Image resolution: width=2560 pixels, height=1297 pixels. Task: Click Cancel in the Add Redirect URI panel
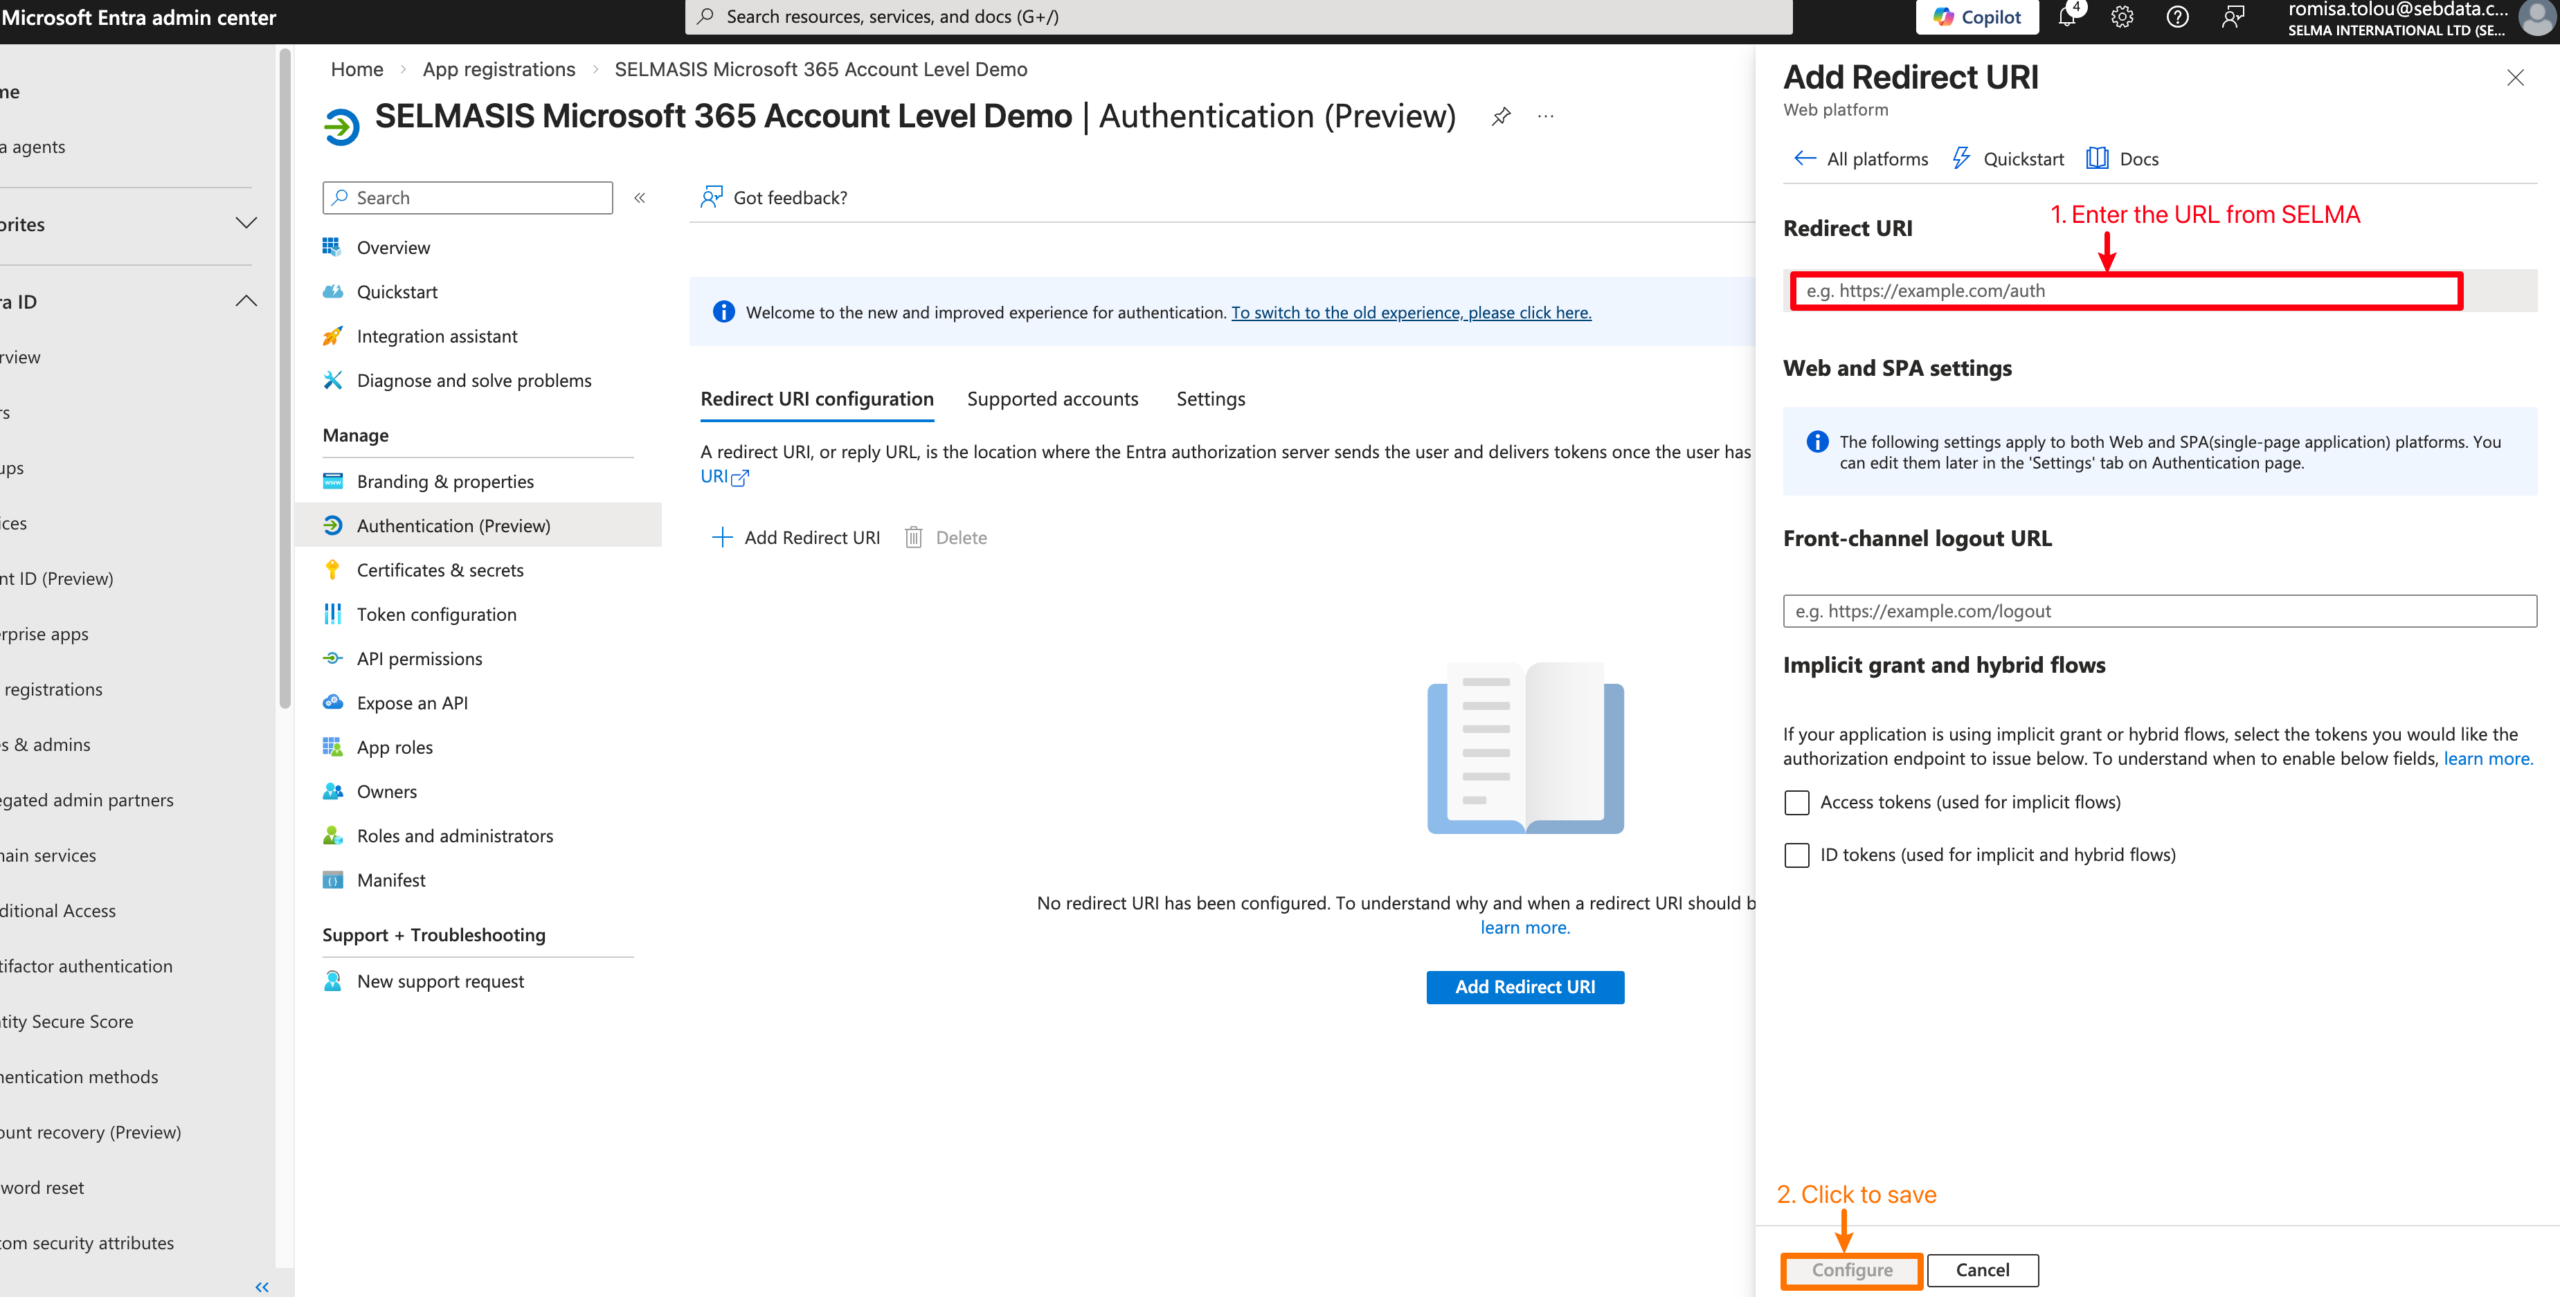1982,1270
